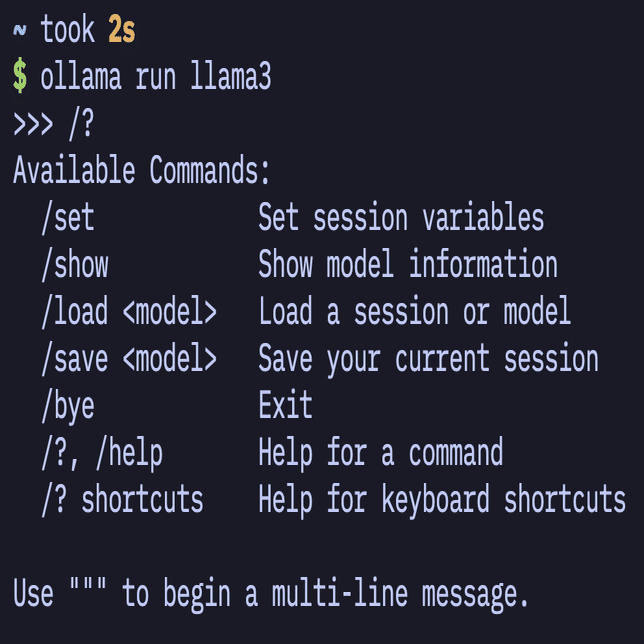The width and height of the screenshot is (644, 644).
Task: Click the 'Show model information' description
Action: click(x=408, y=265)
